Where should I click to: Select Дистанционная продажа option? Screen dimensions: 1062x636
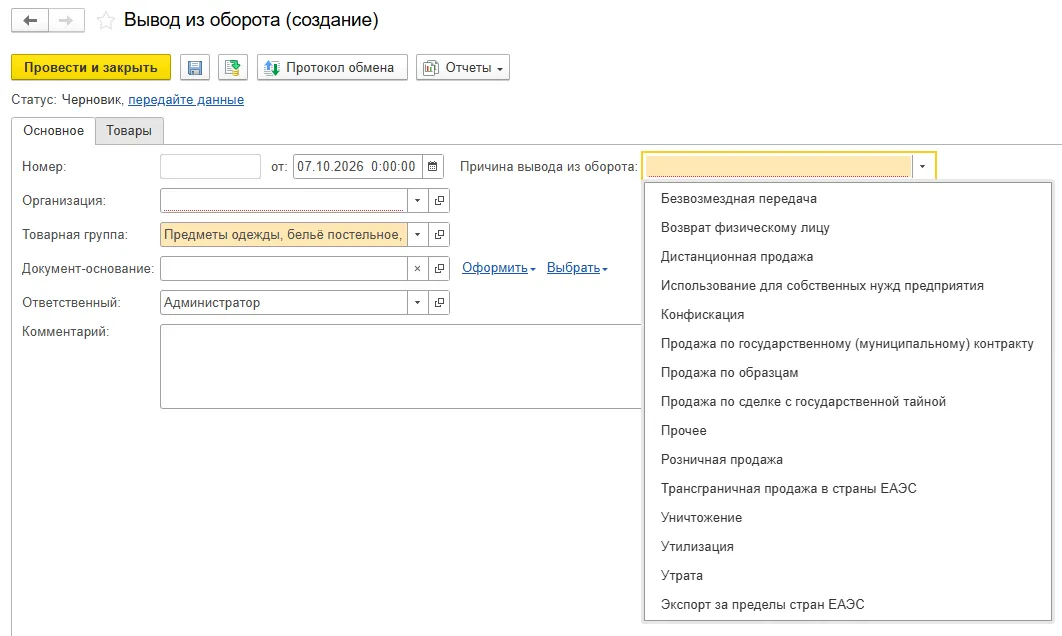(x=737, y=257)
